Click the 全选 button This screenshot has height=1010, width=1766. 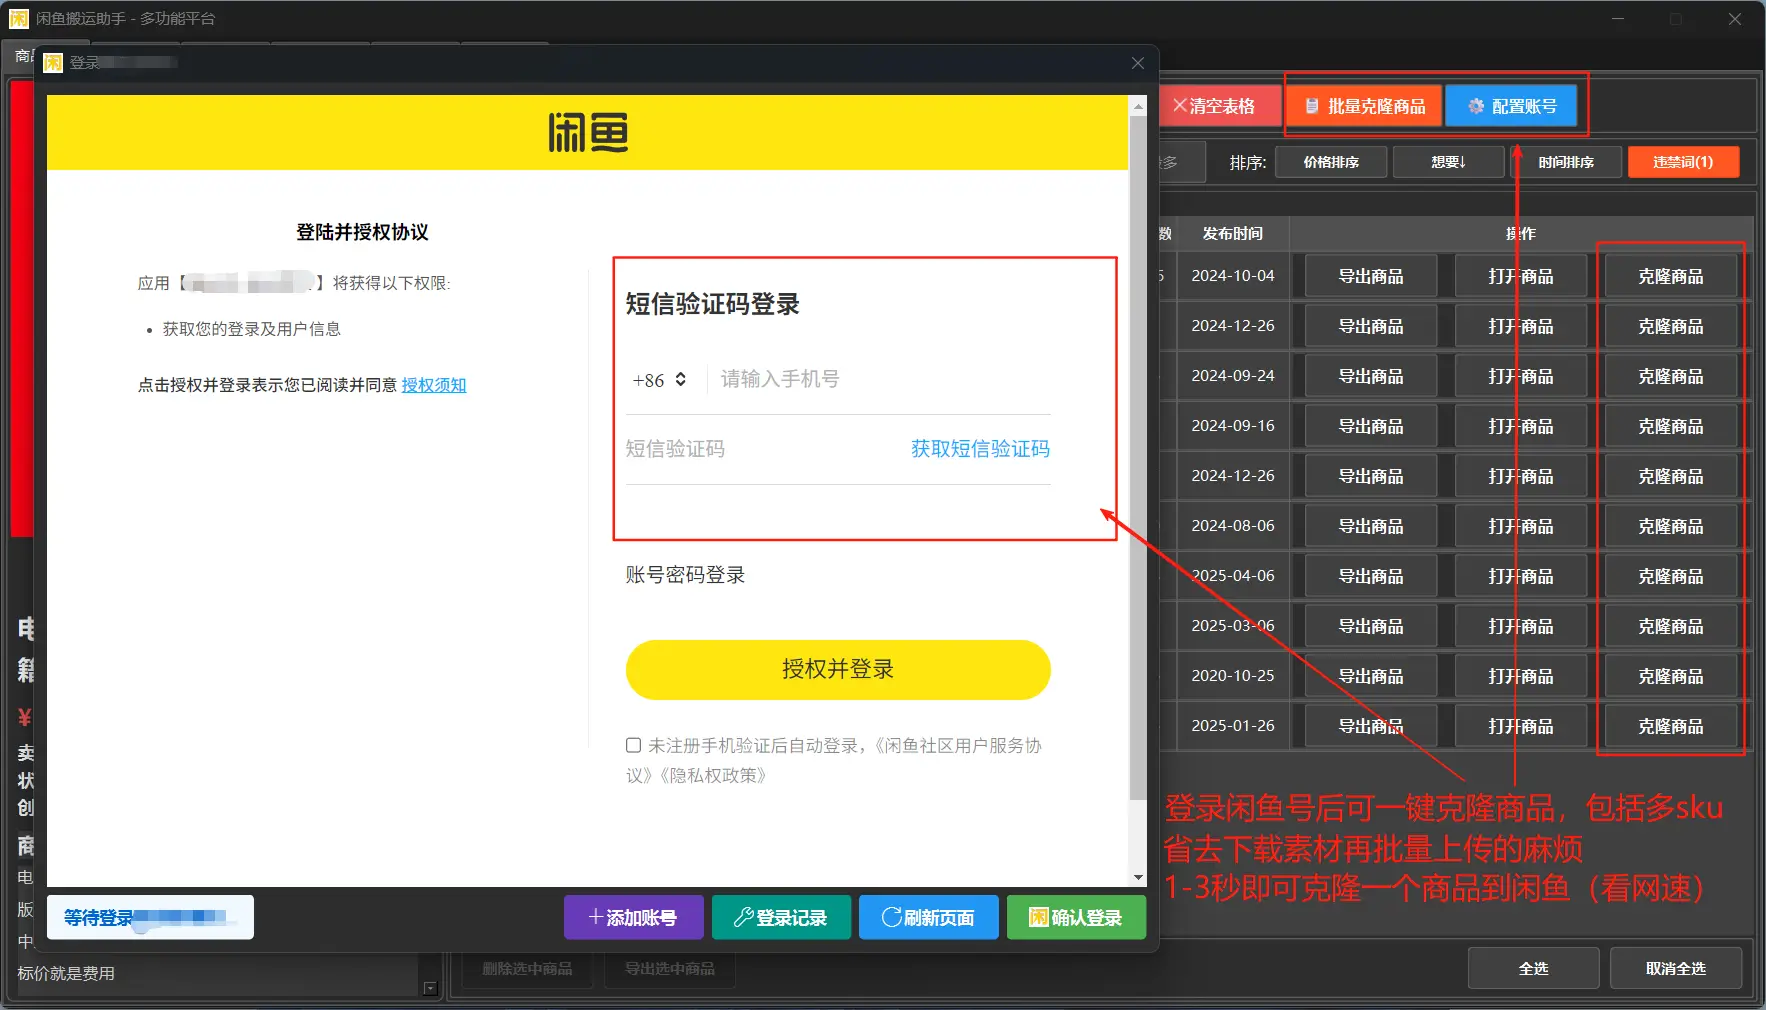click(1533, 968)
